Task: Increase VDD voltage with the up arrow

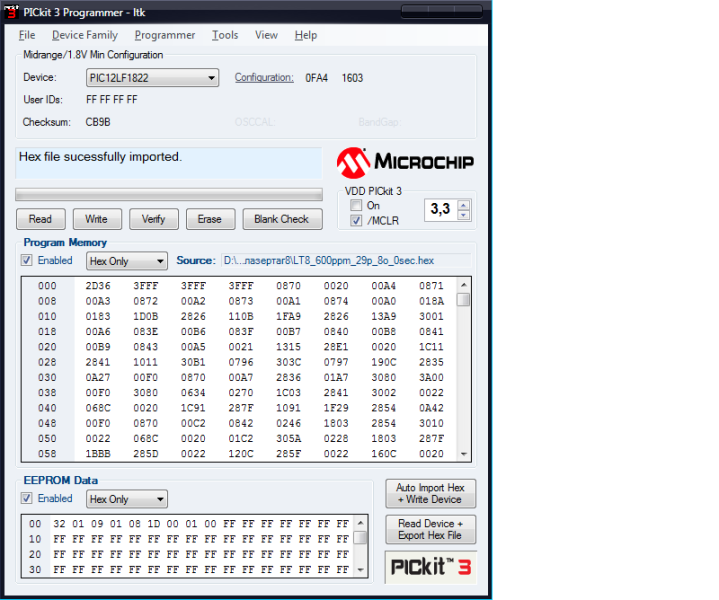Action: coord(464,205)
